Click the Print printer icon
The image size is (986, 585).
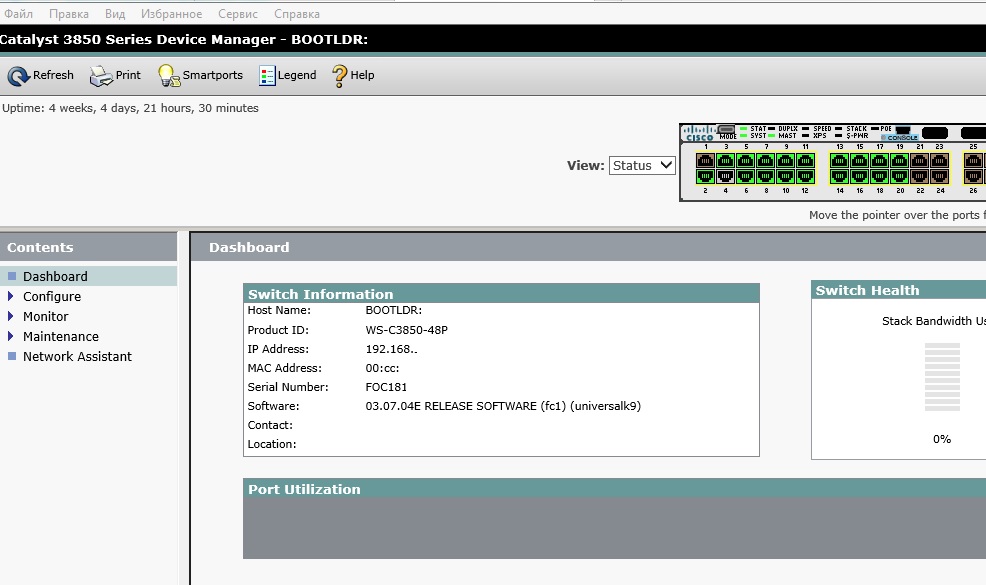tap(101, 75)
